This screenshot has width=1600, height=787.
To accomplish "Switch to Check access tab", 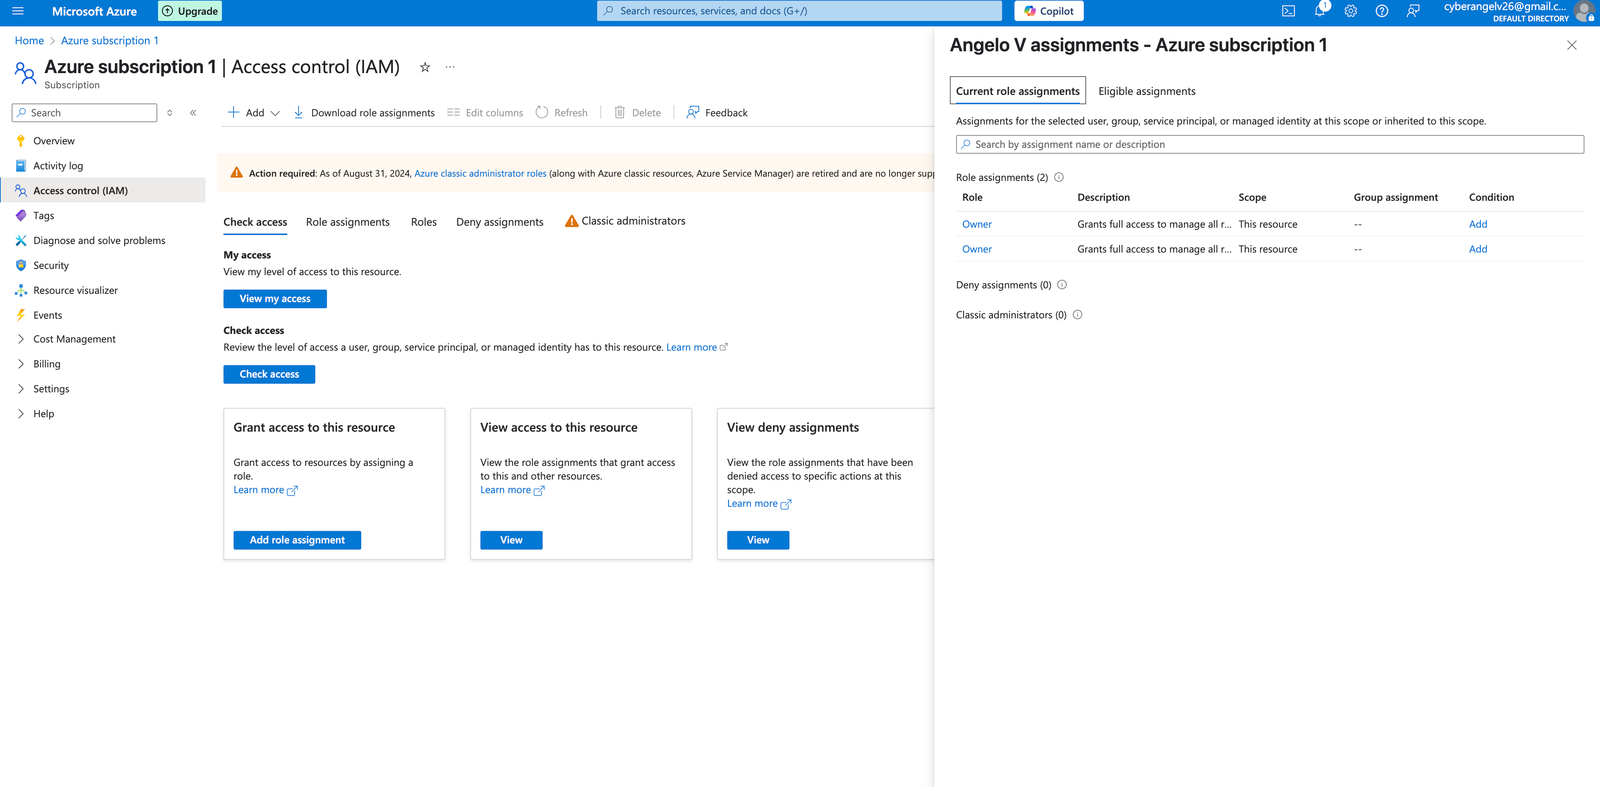I will pos(255,222).
